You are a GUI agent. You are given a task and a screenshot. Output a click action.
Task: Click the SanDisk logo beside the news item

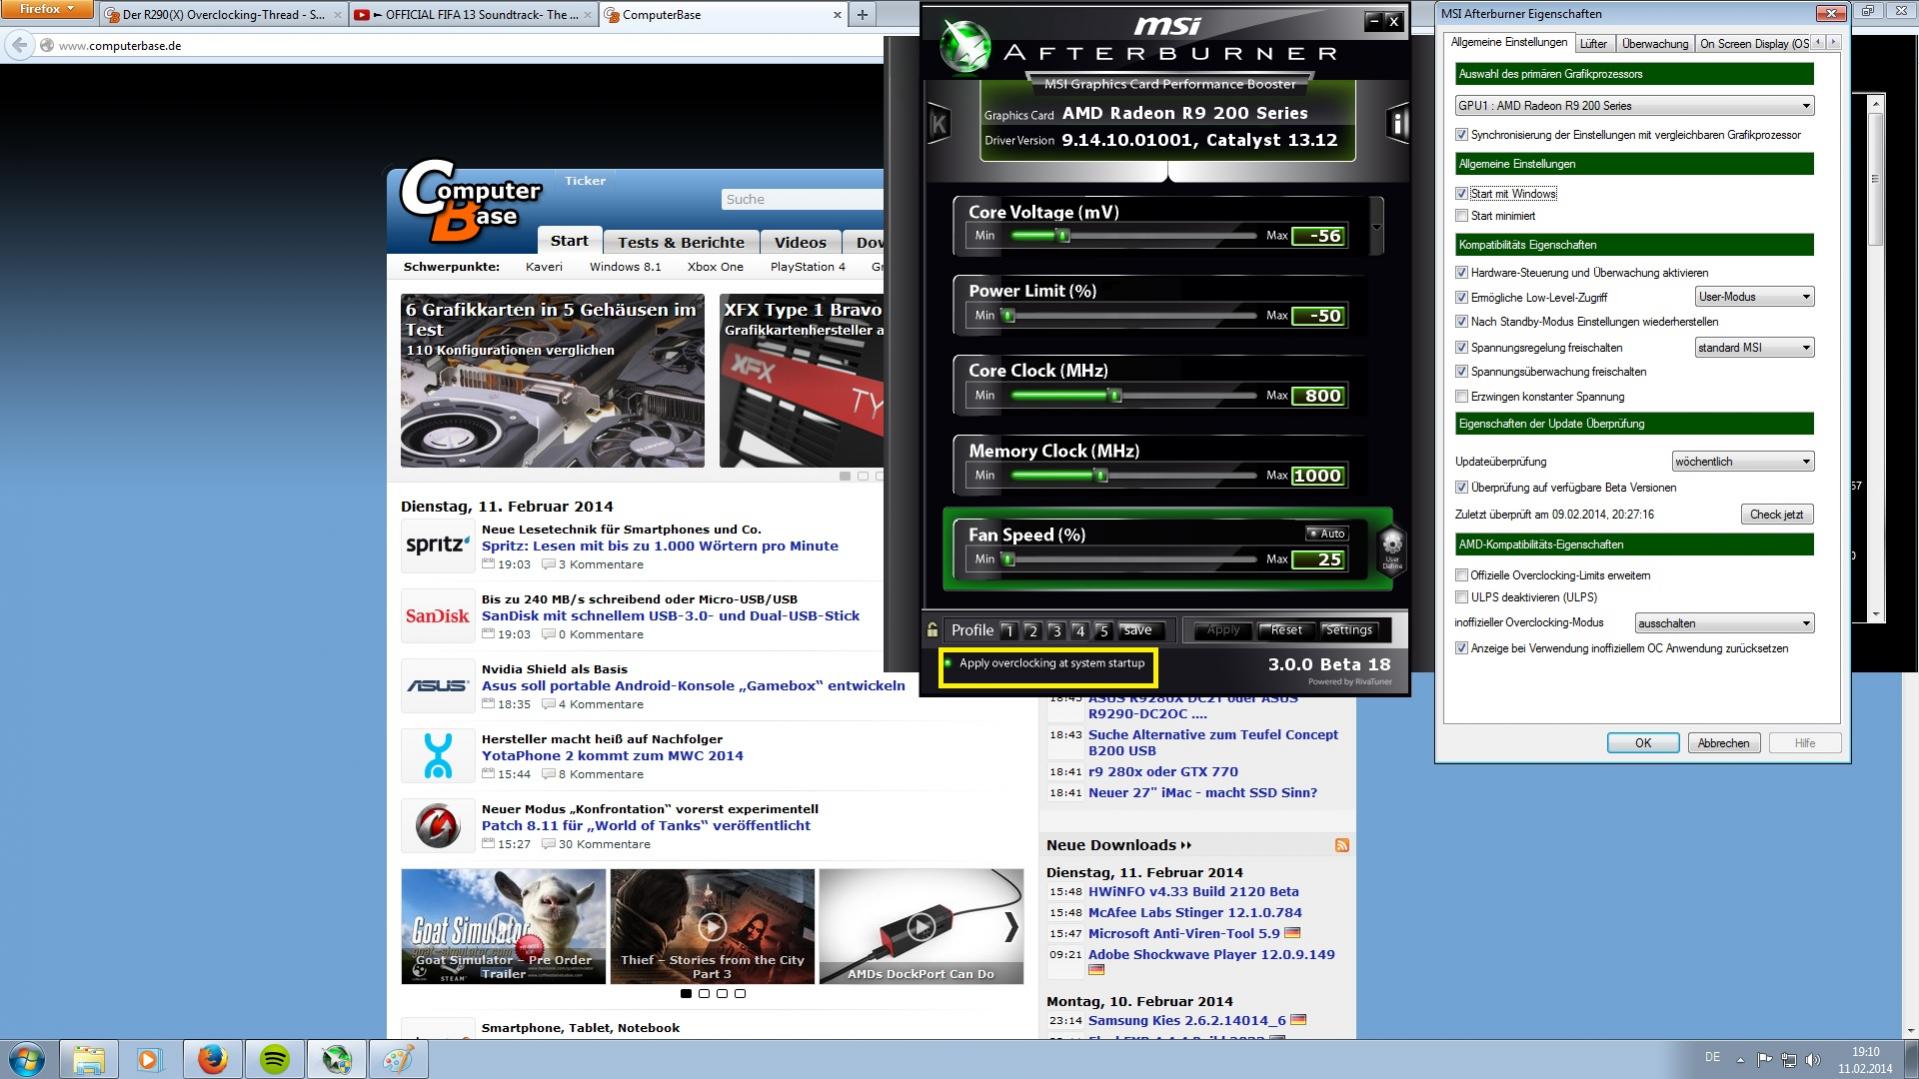tap(437, 615)
